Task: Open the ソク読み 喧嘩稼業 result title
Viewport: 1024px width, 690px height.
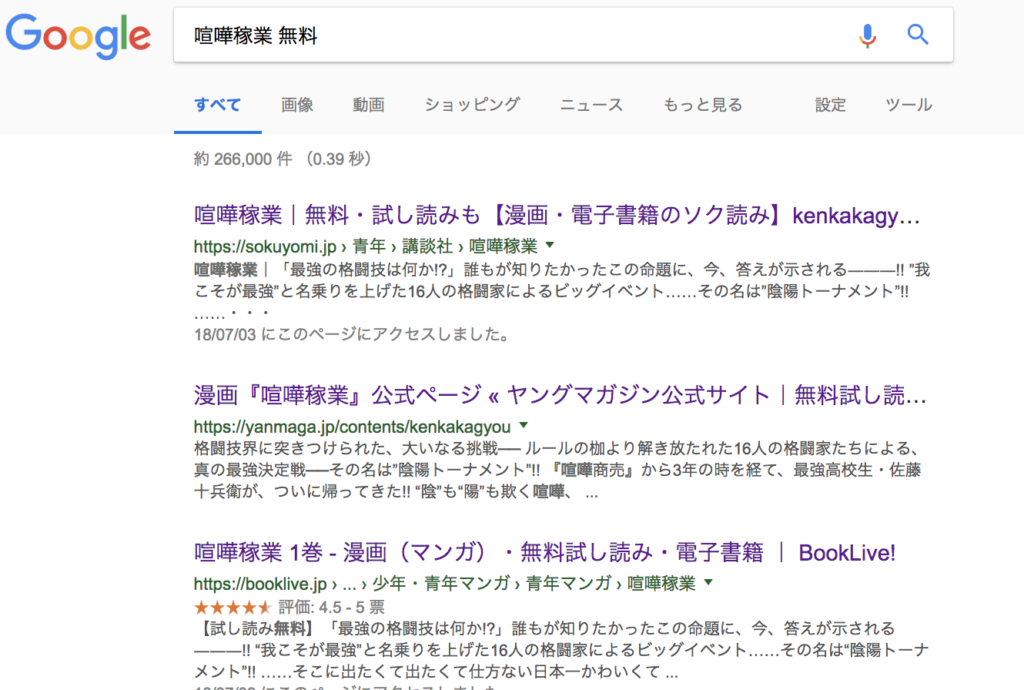Action: (x=556, y=215)
